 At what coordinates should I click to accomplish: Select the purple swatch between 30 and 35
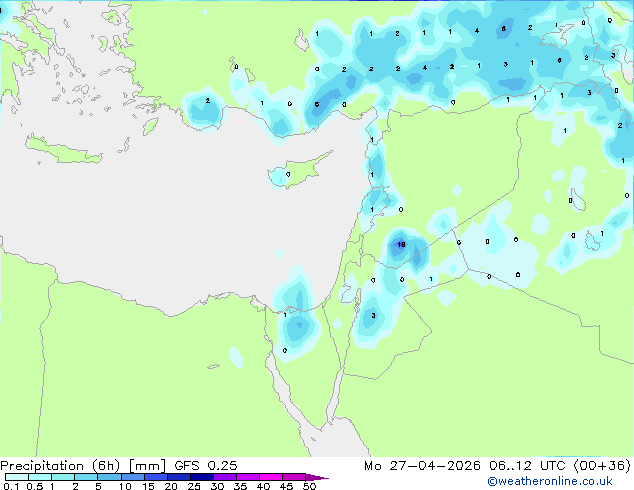click(225, 477)
